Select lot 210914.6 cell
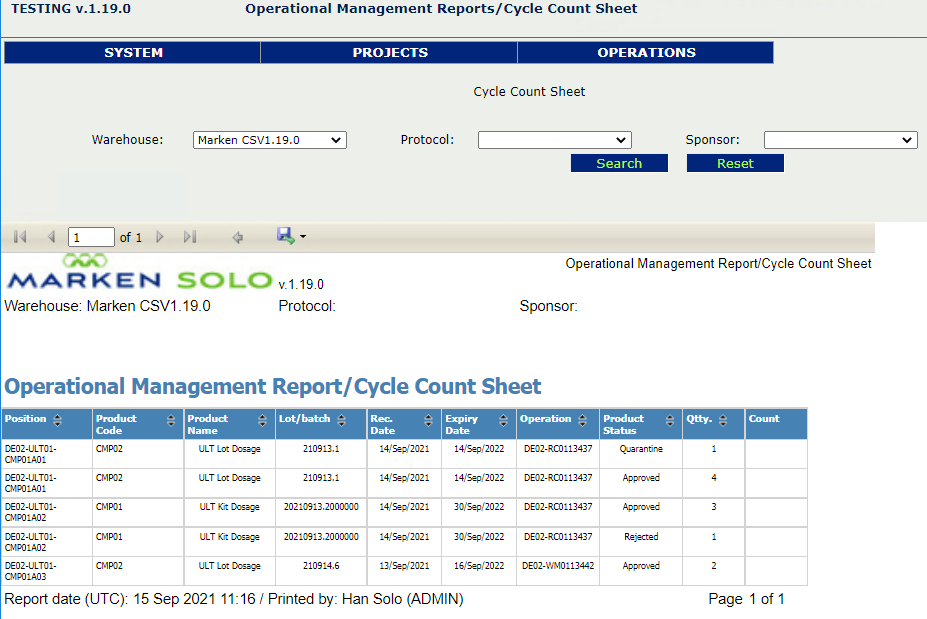The height and width of the screenshot is (619, 927). point(321,571)
